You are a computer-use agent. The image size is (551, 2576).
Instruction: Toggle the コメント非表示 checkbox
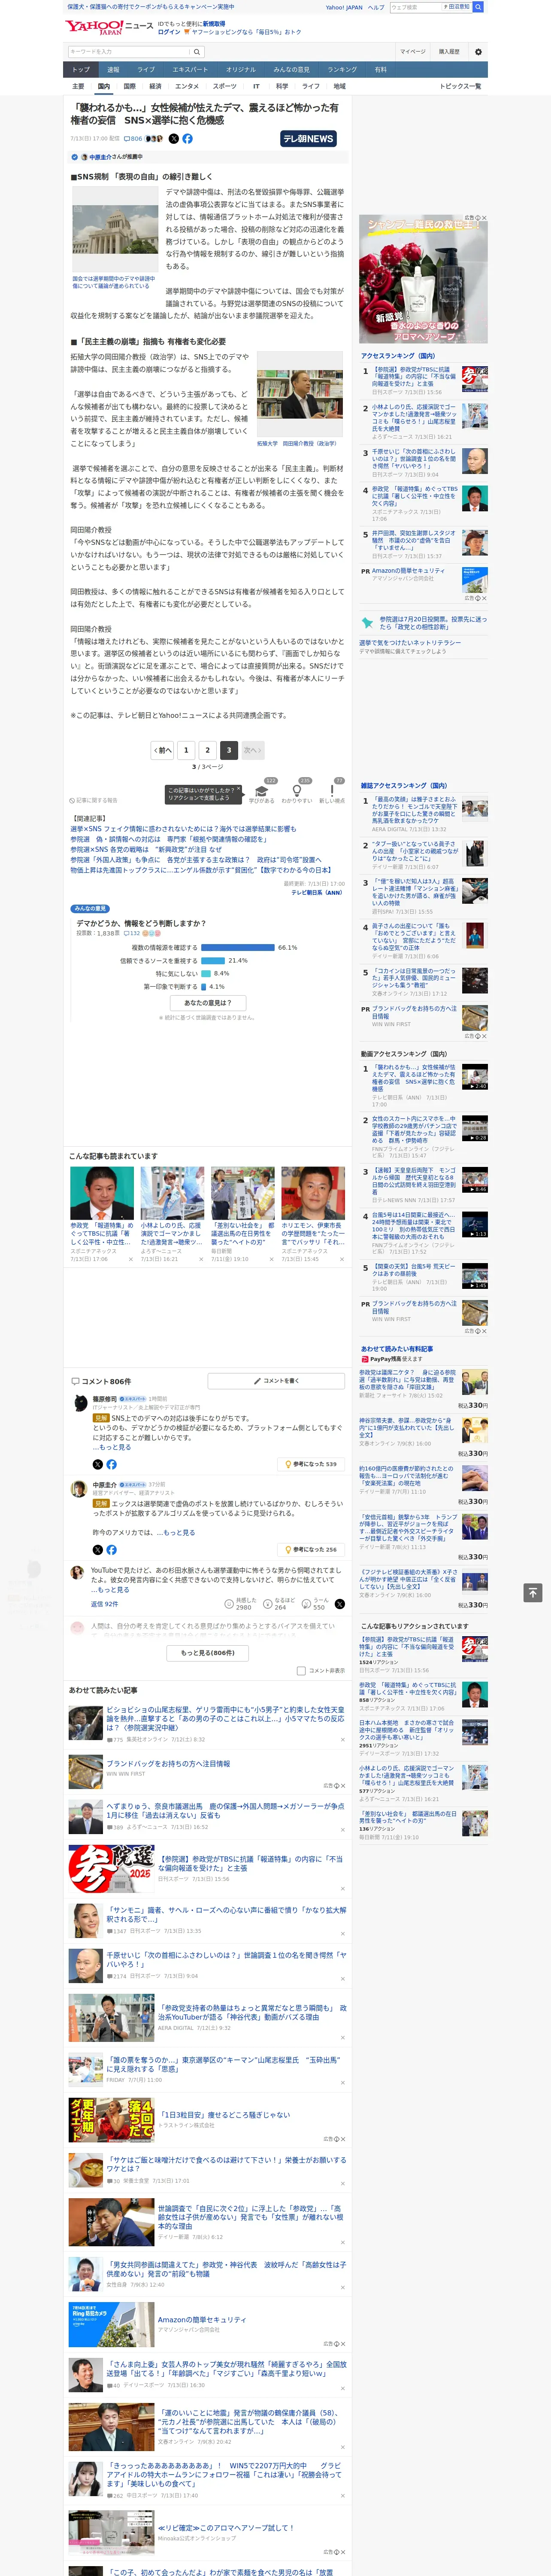point(301,1671)
